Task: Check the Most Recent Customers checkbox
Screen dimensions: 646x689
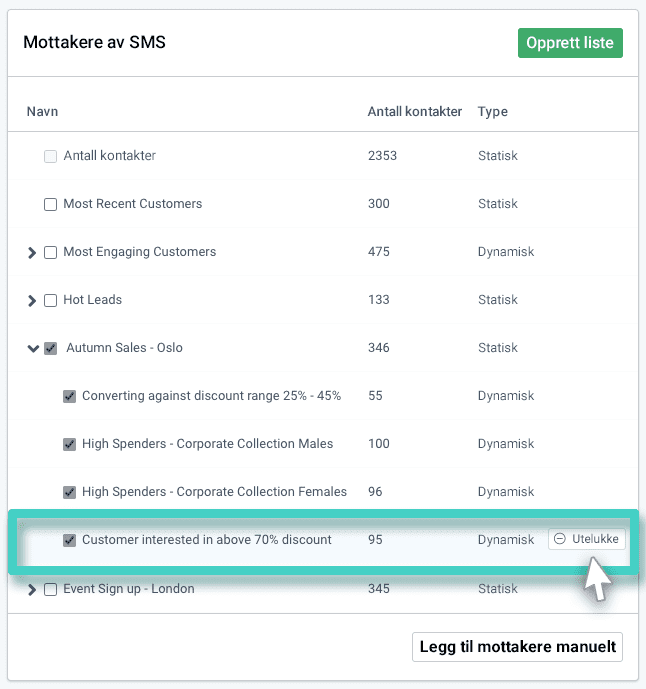Action: tap(50, 205)
